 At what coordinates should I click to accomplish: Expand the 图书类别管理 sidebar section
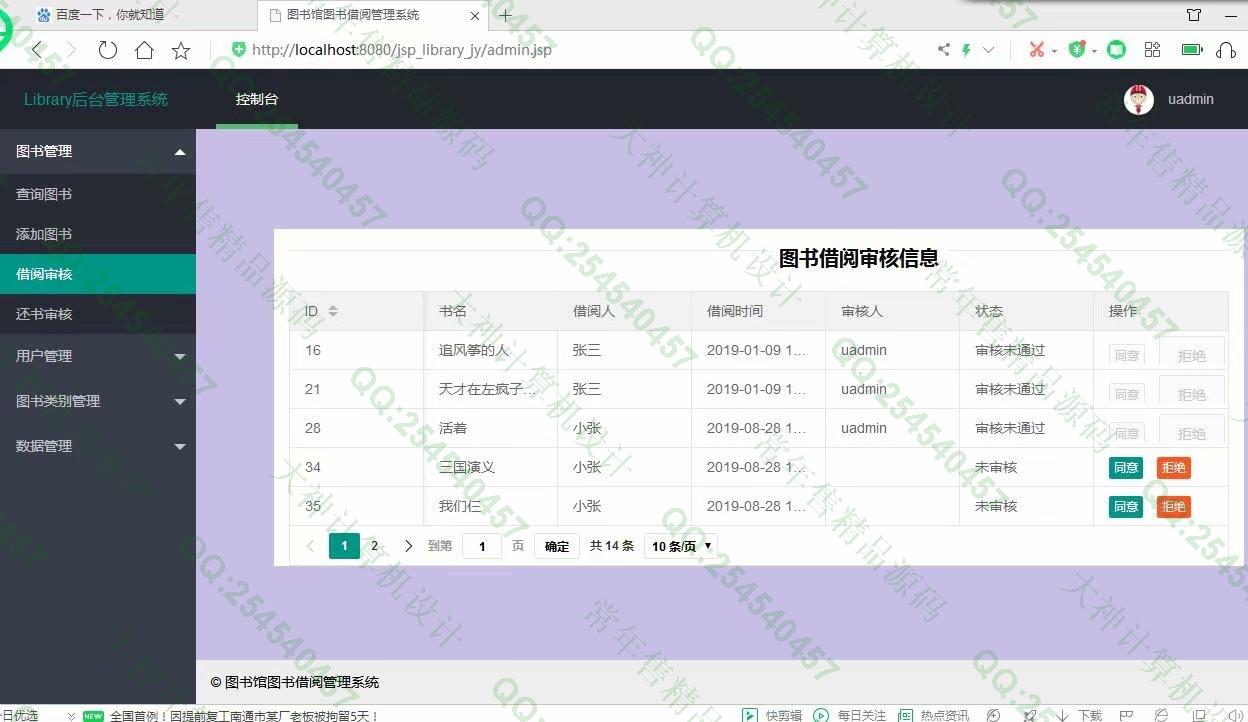(98, 401)
